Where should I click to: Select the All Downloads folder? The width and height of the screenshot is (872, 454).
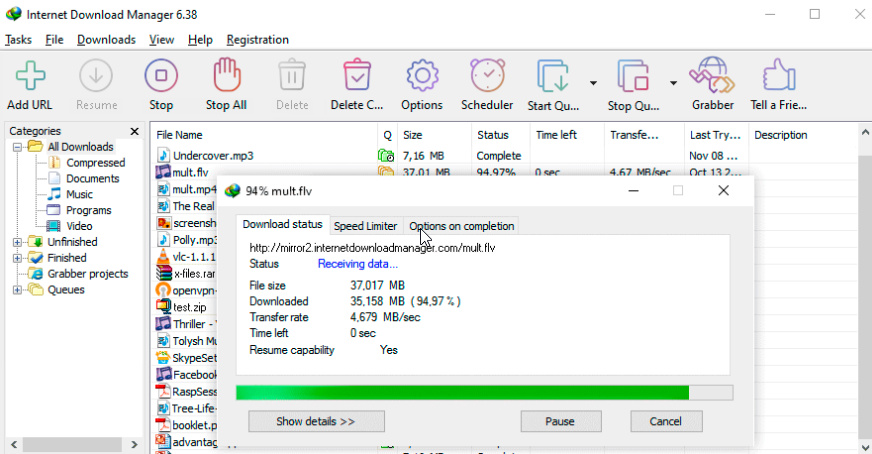click(x=80, y=147)
